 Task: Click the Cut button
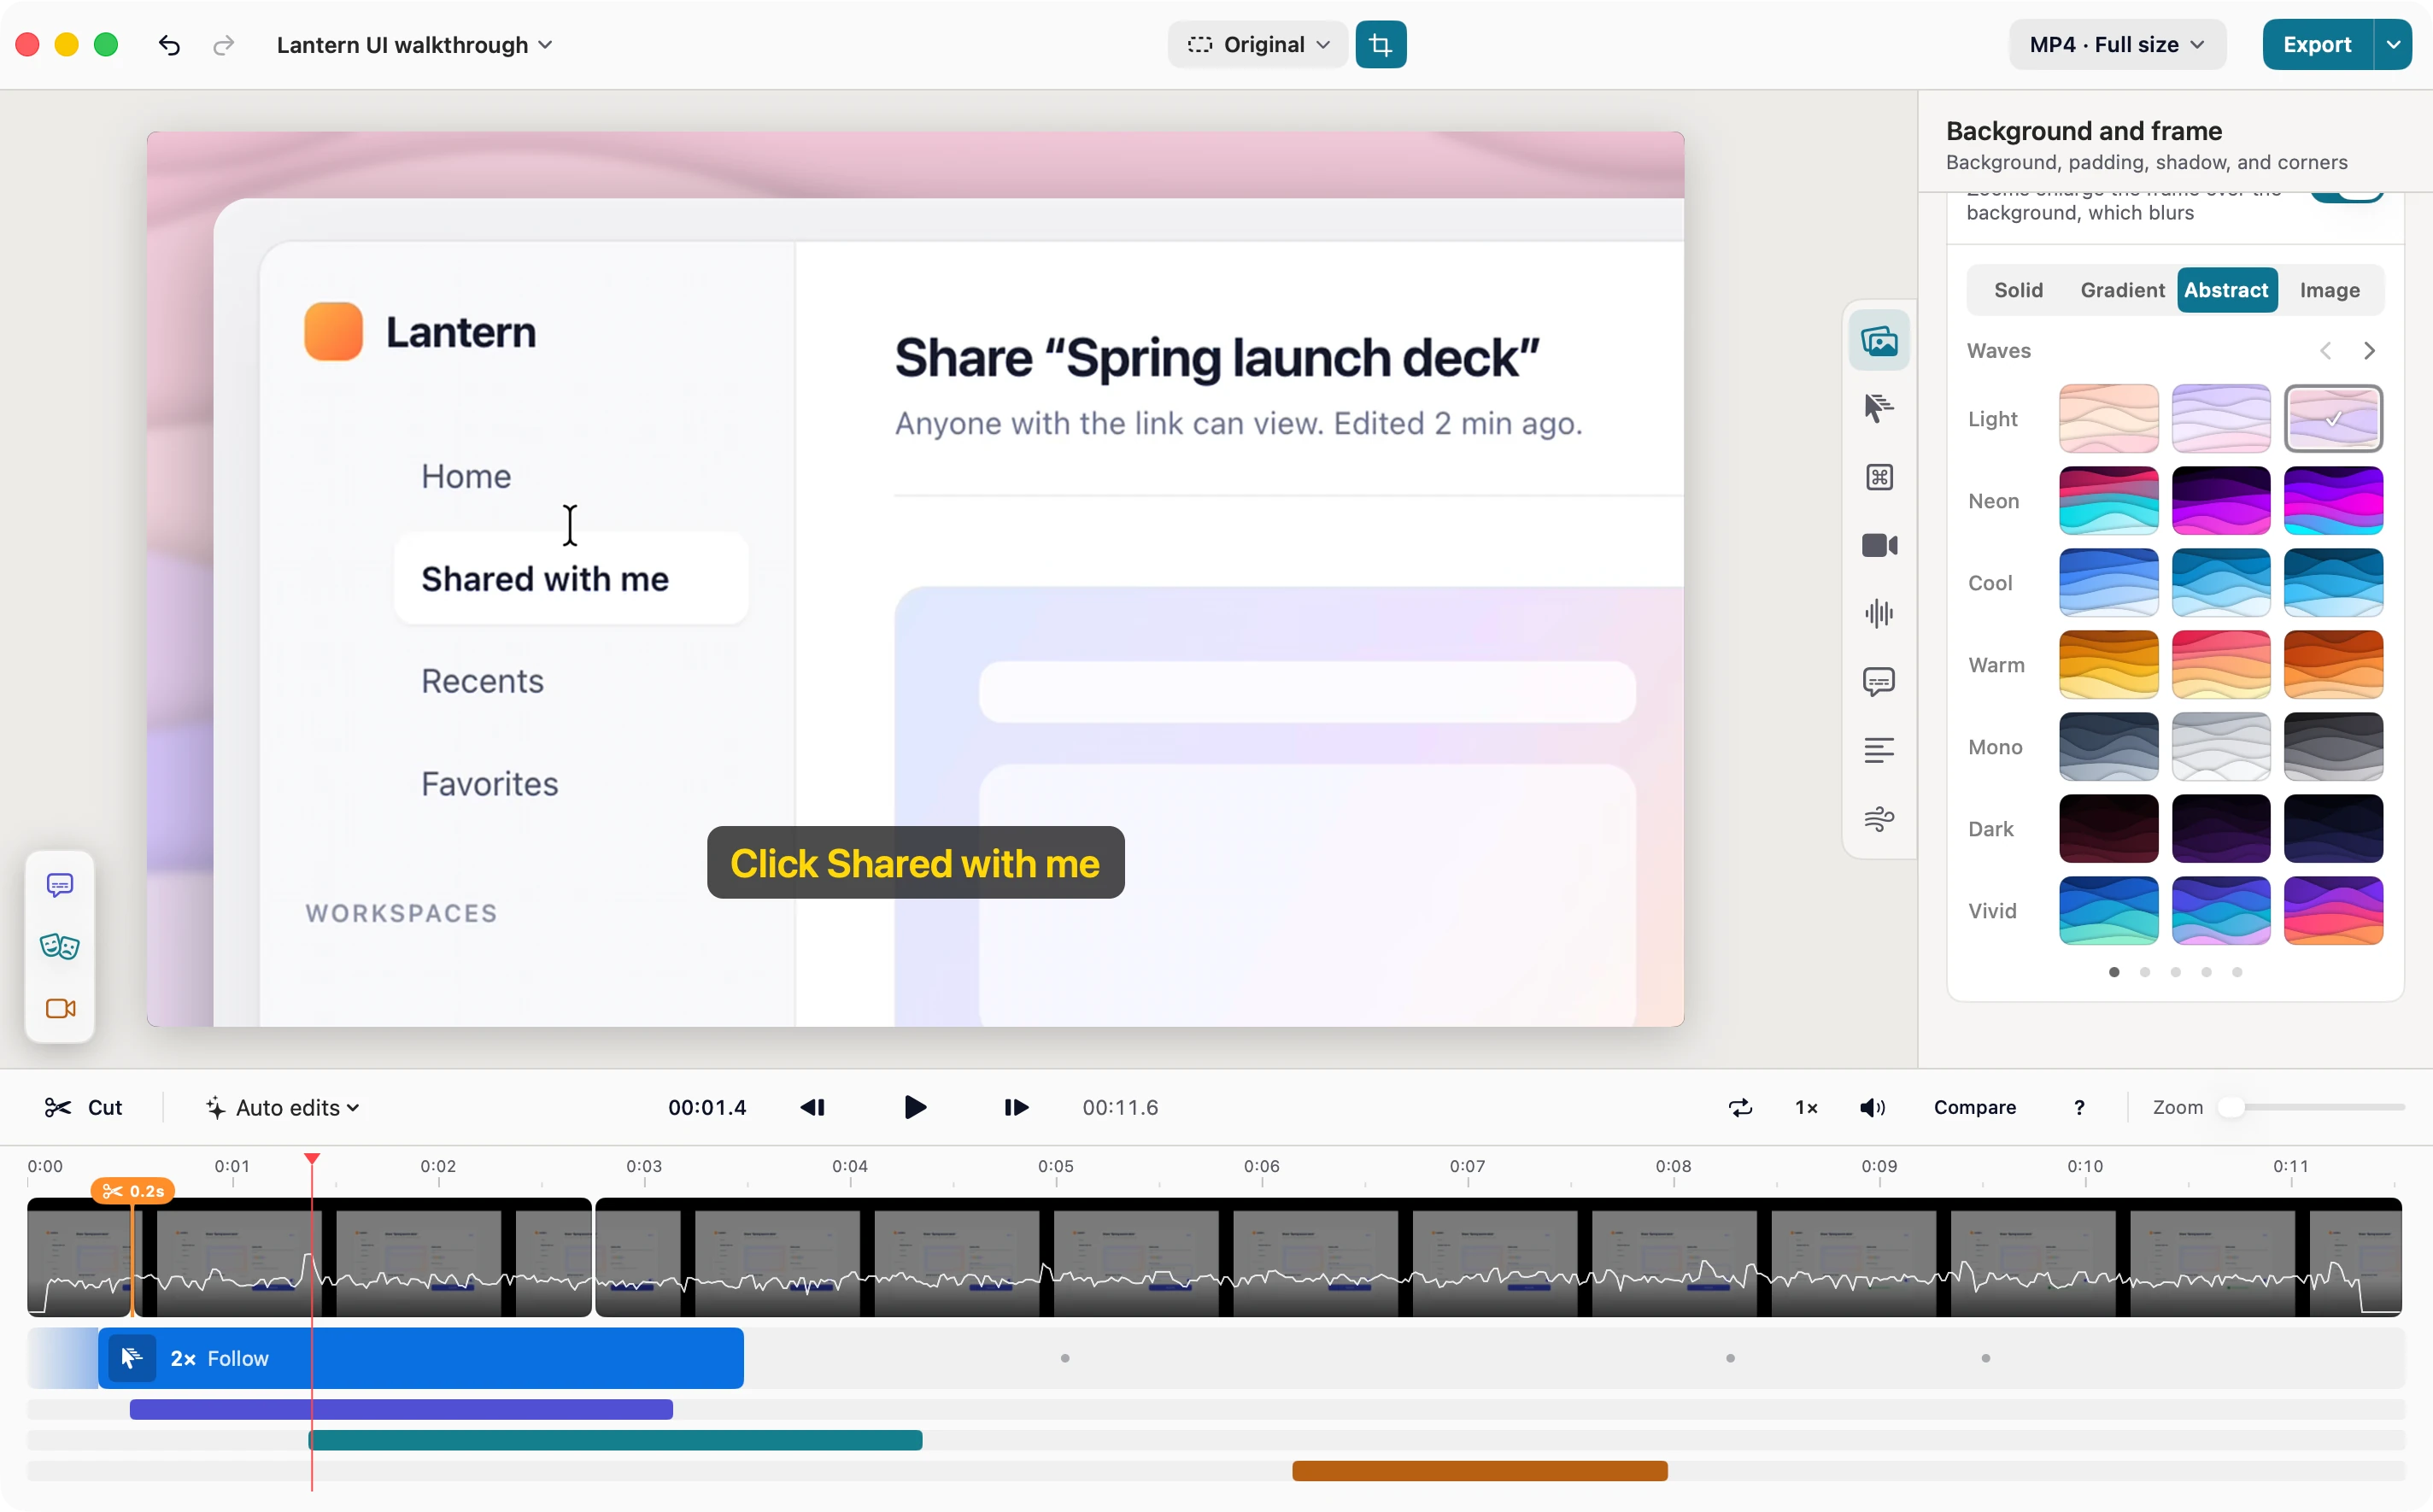pyautogui.click(x=84, y=1107)
